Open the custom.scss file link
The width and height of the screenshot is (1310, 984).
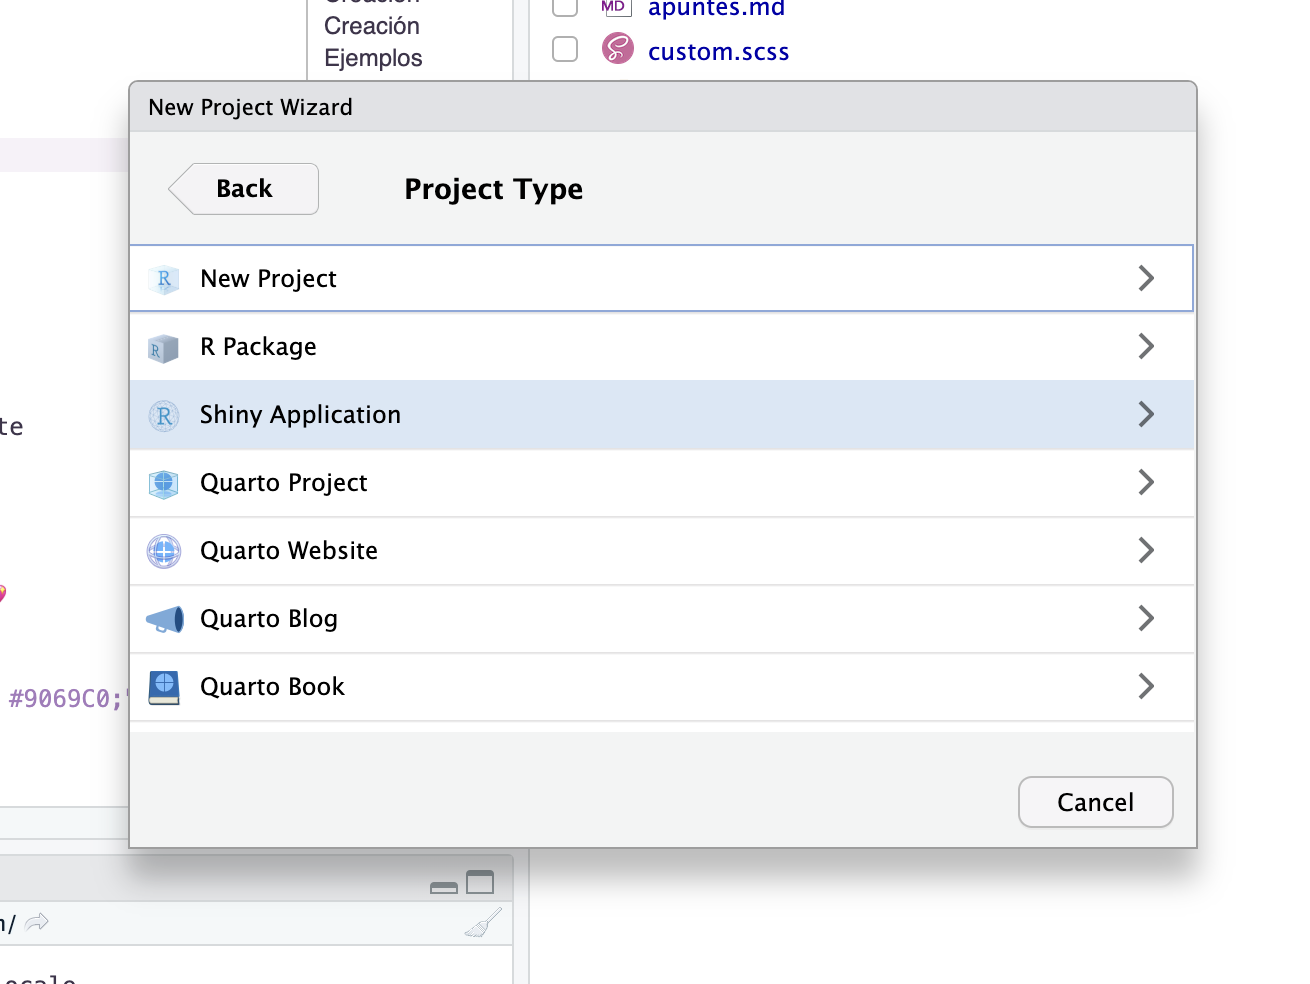point(718,52)
